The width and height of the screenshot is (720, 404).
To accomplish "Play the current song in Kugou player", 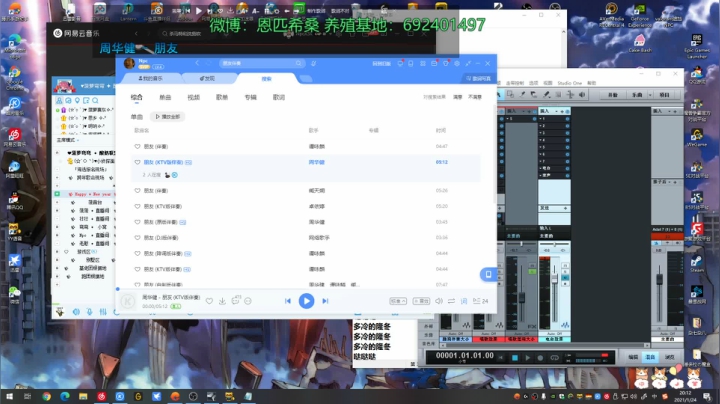I will (x=306, y=301).
